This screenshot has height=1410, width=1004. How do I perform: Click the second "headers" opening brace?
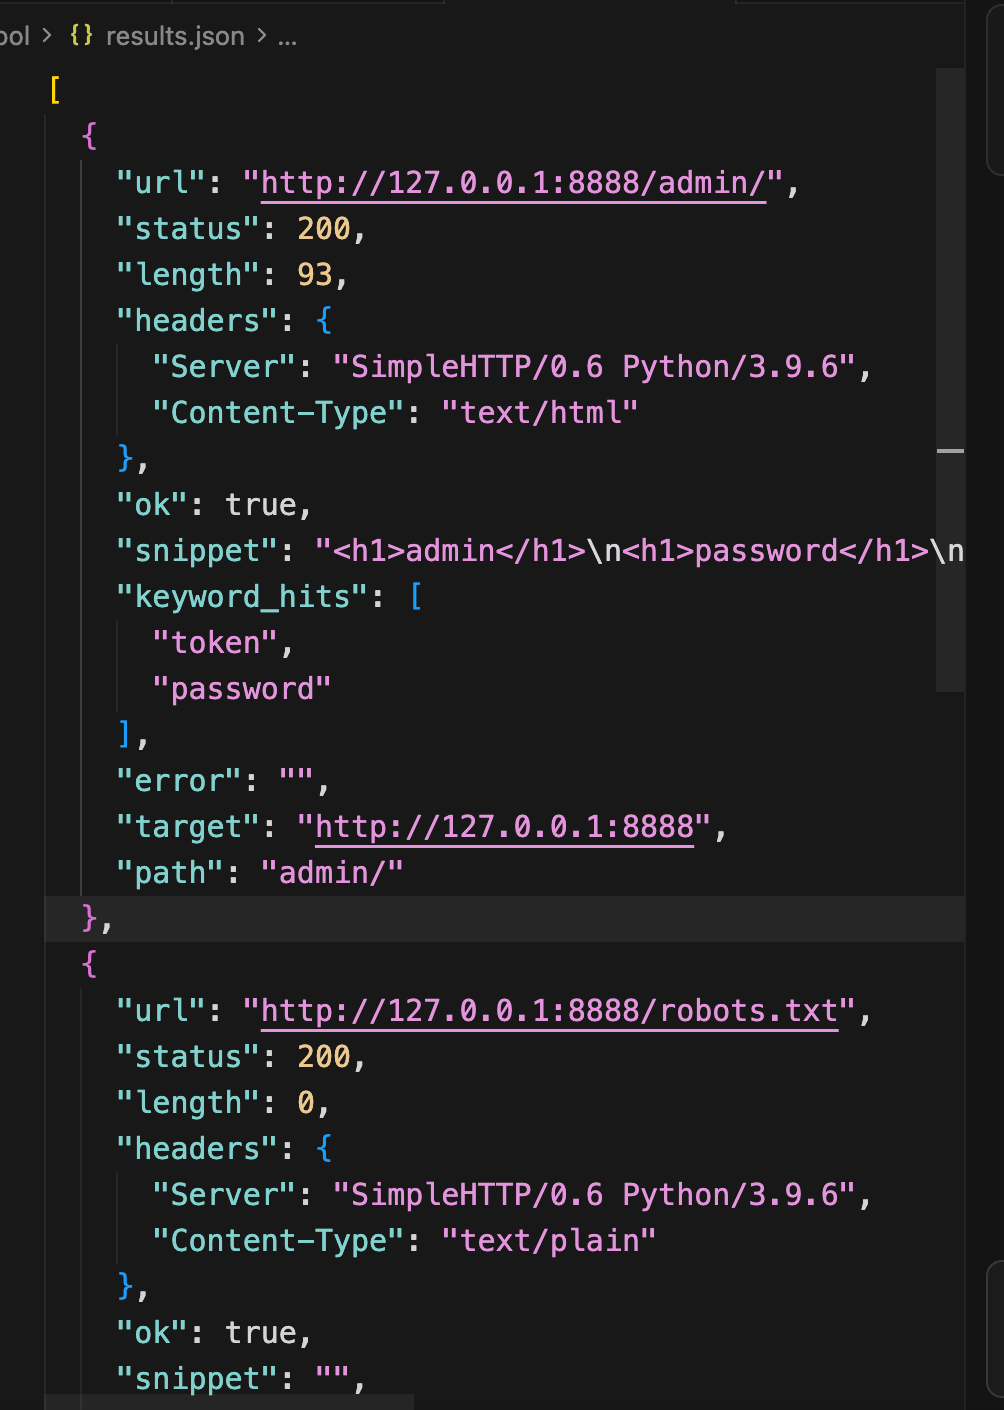[x=324, y=1149]
